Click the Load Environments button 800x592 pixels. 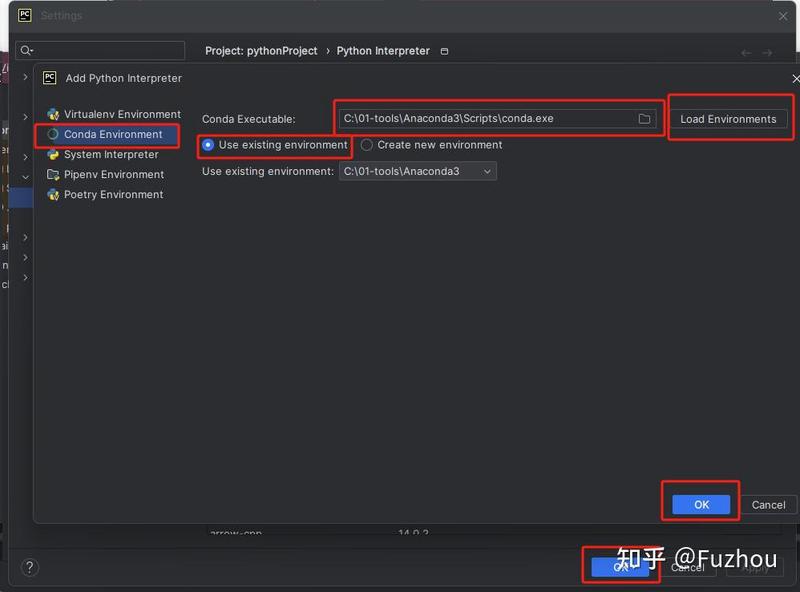pos(728,119)
